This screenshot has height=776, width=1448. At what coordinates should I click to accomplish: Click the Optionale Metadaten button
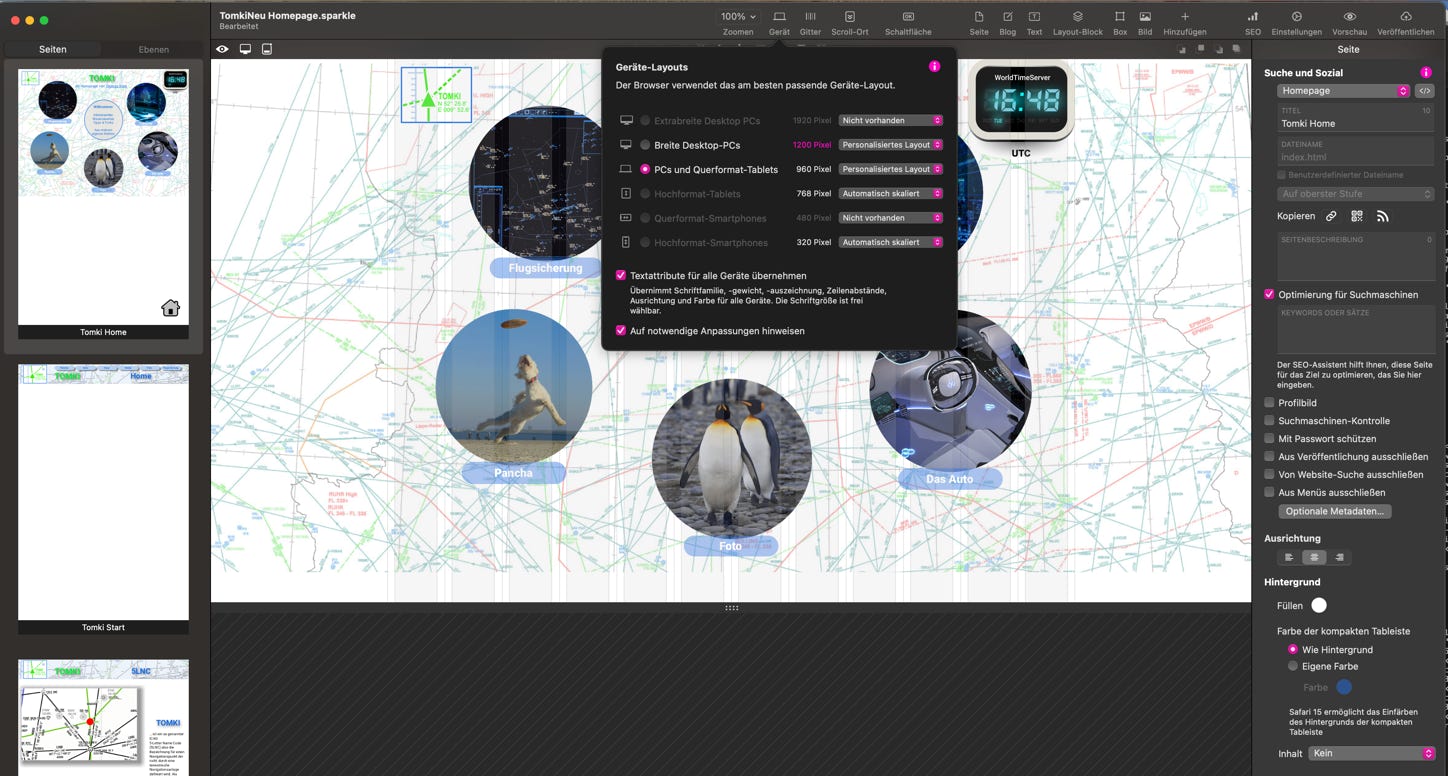click(1334, 511)
